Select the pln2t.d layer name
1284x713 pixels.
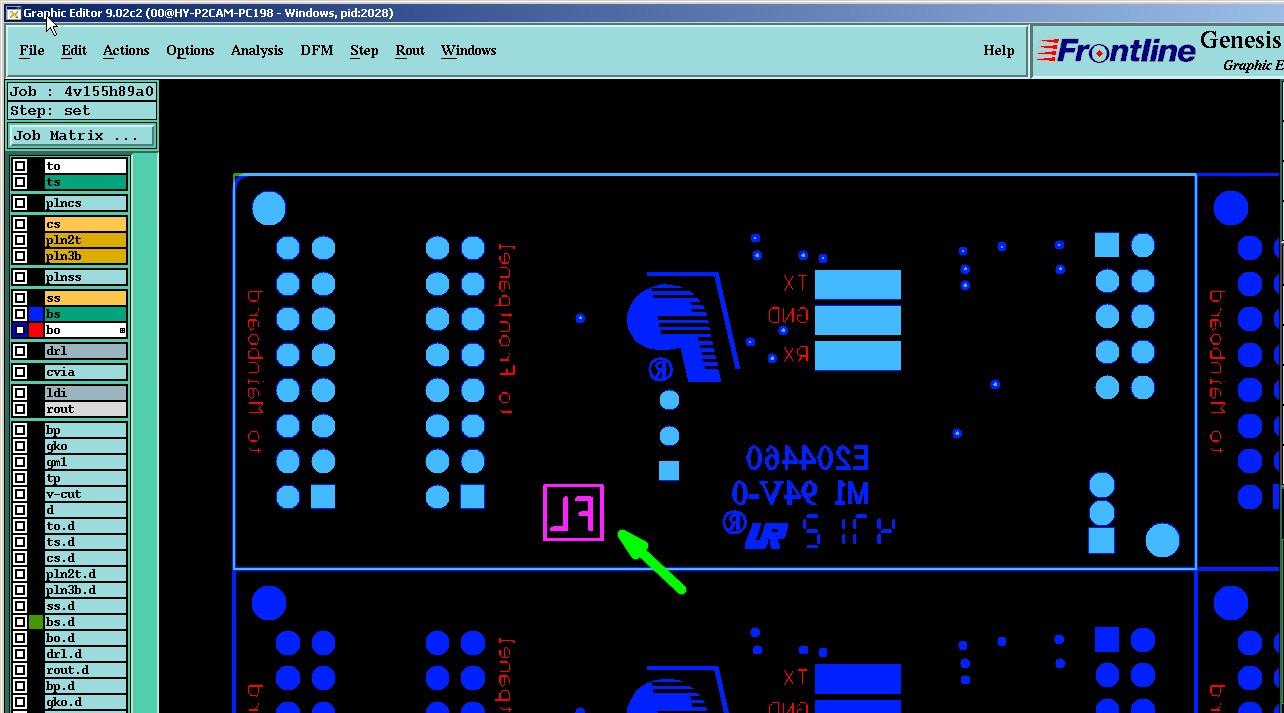coord(86,574)
